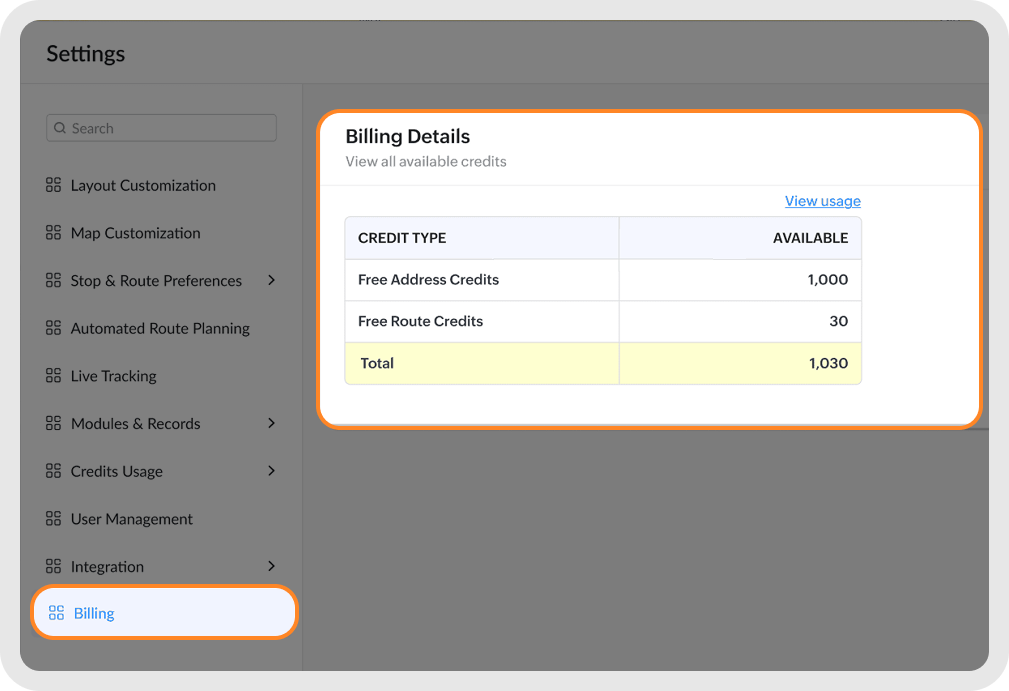Expand Stop & Route Preferences chevron
This screenshot has height=691, width=1009.
[x=271, y=280]
